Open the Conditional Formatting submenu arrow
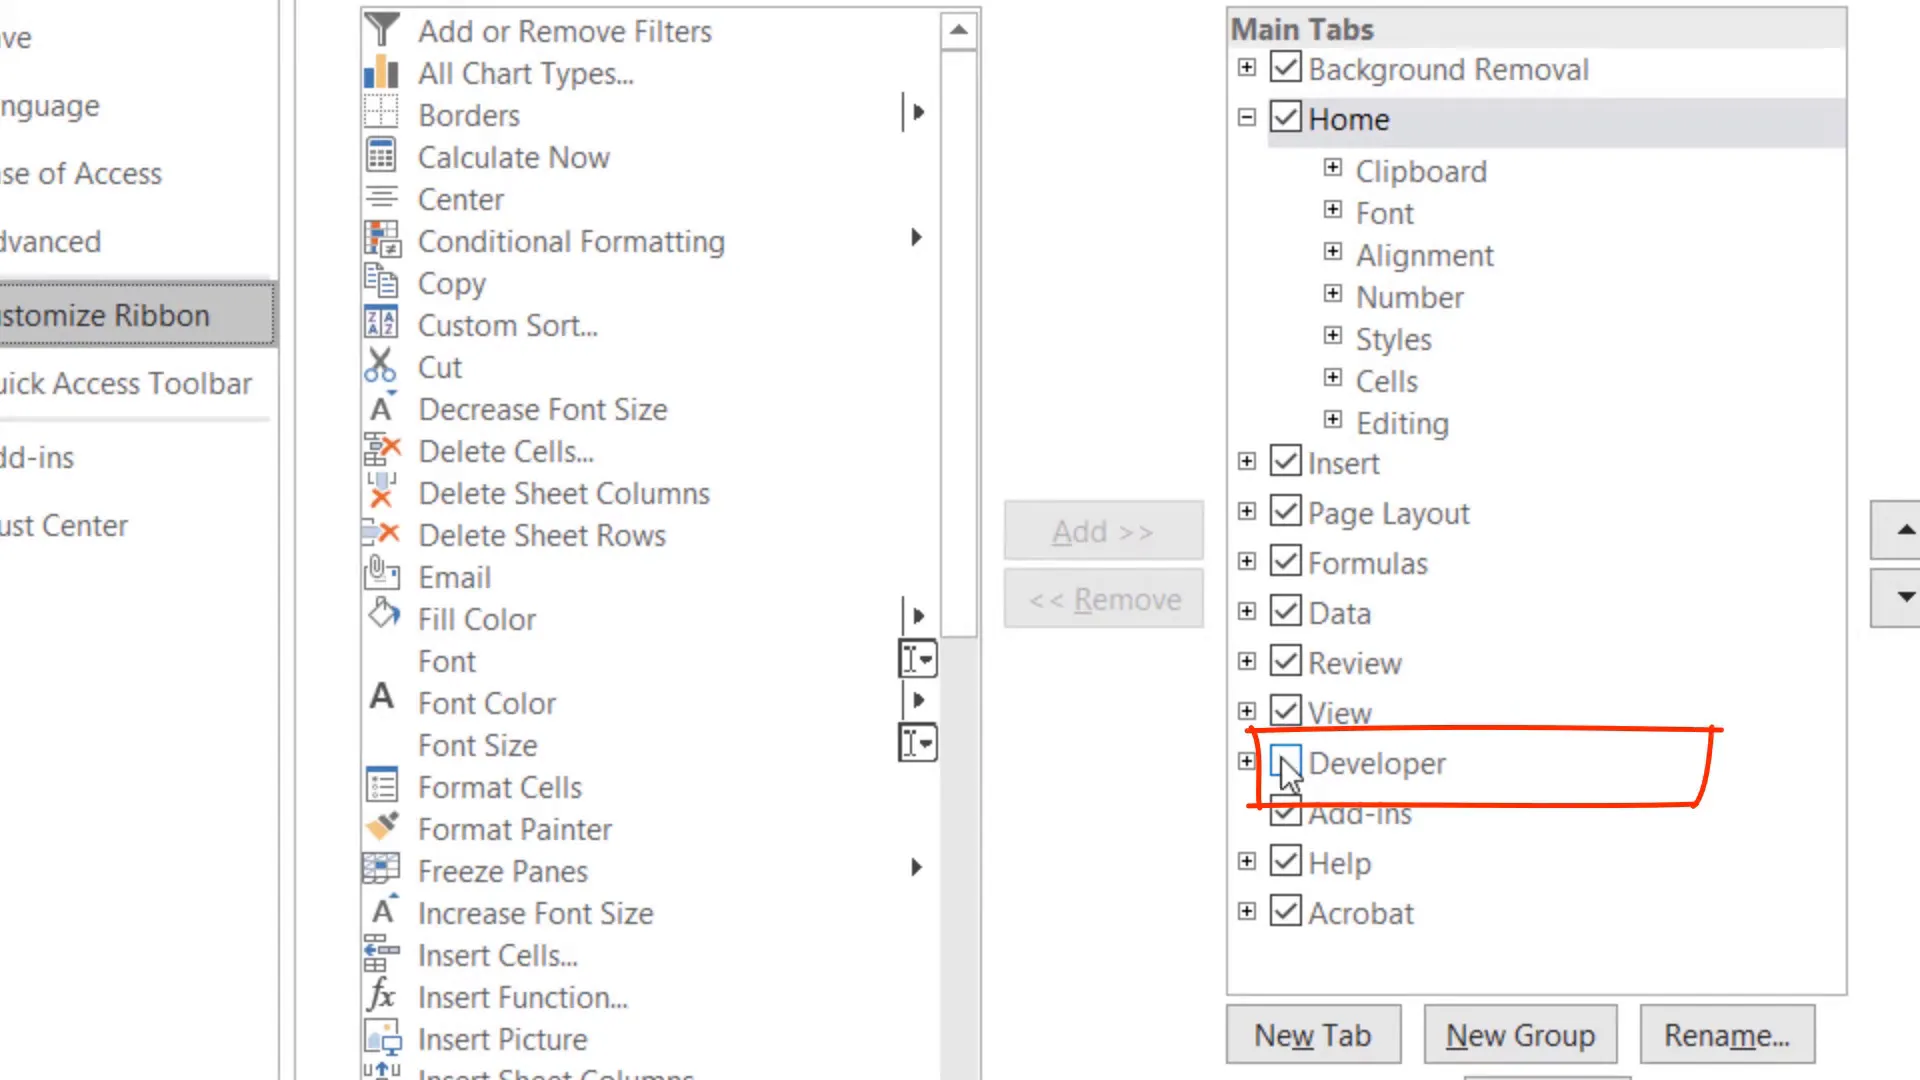This screenshot has width=1920, height=1080. point(916,238)
